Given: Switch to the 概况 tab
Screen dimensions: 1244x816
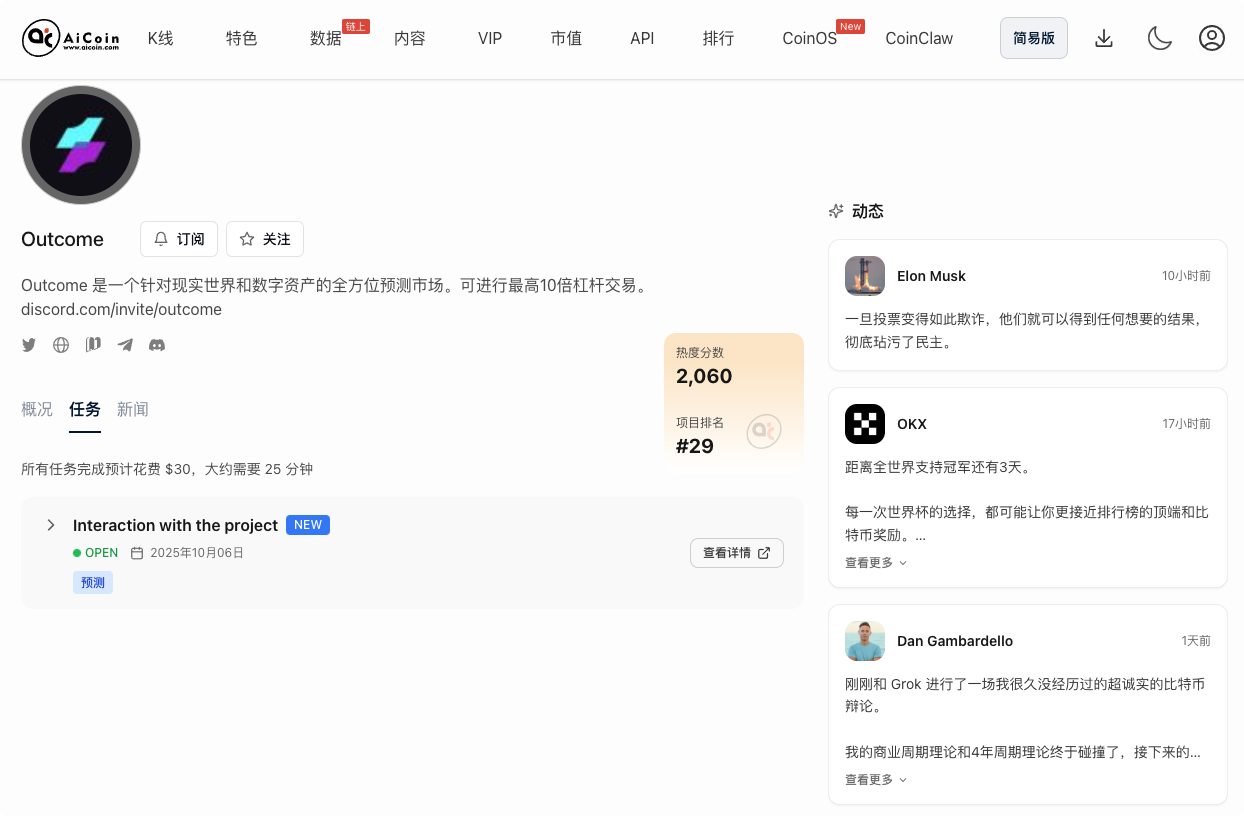Looking at the screenshot, I should tap(37, 409).
